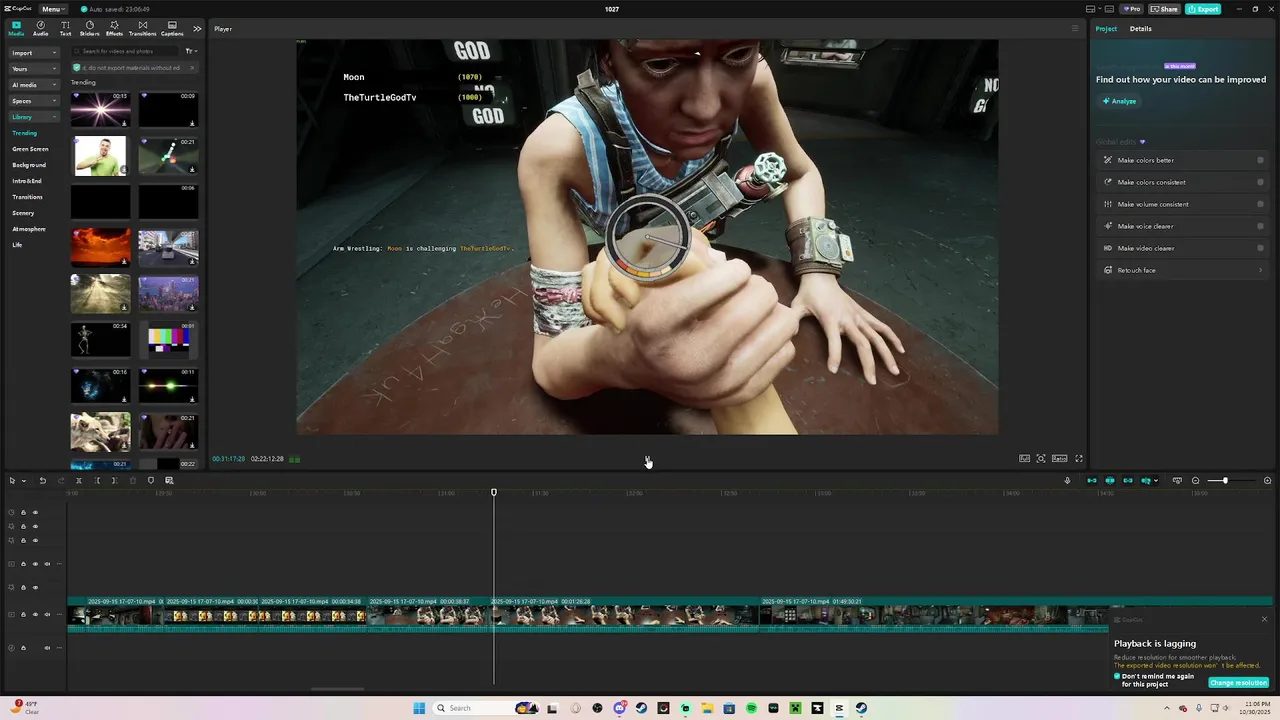Open the Effects panel icon
Screen dimensions: 1280x720
(114, 28)
